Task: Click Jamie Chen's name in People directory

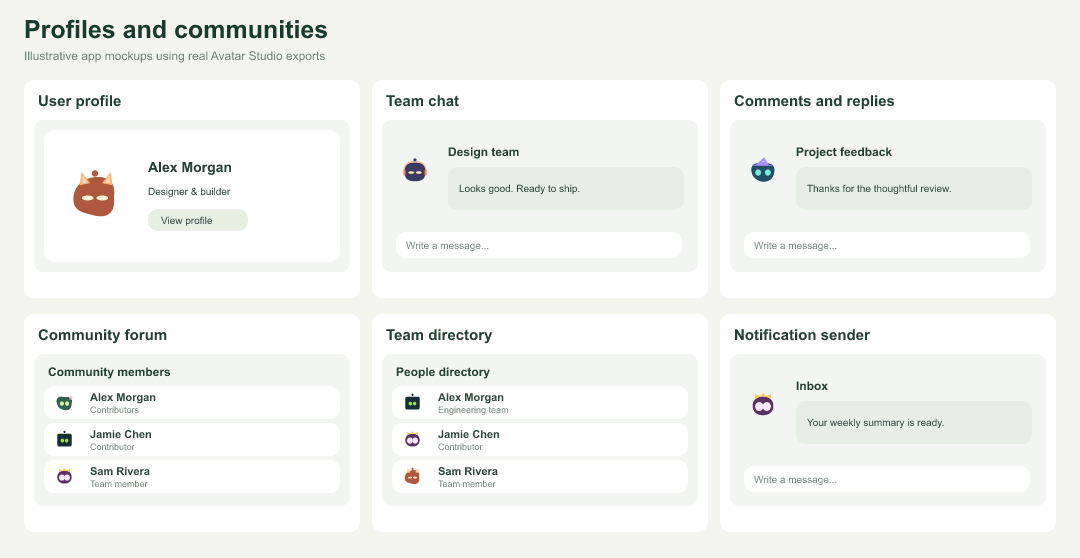Action: 469,435
